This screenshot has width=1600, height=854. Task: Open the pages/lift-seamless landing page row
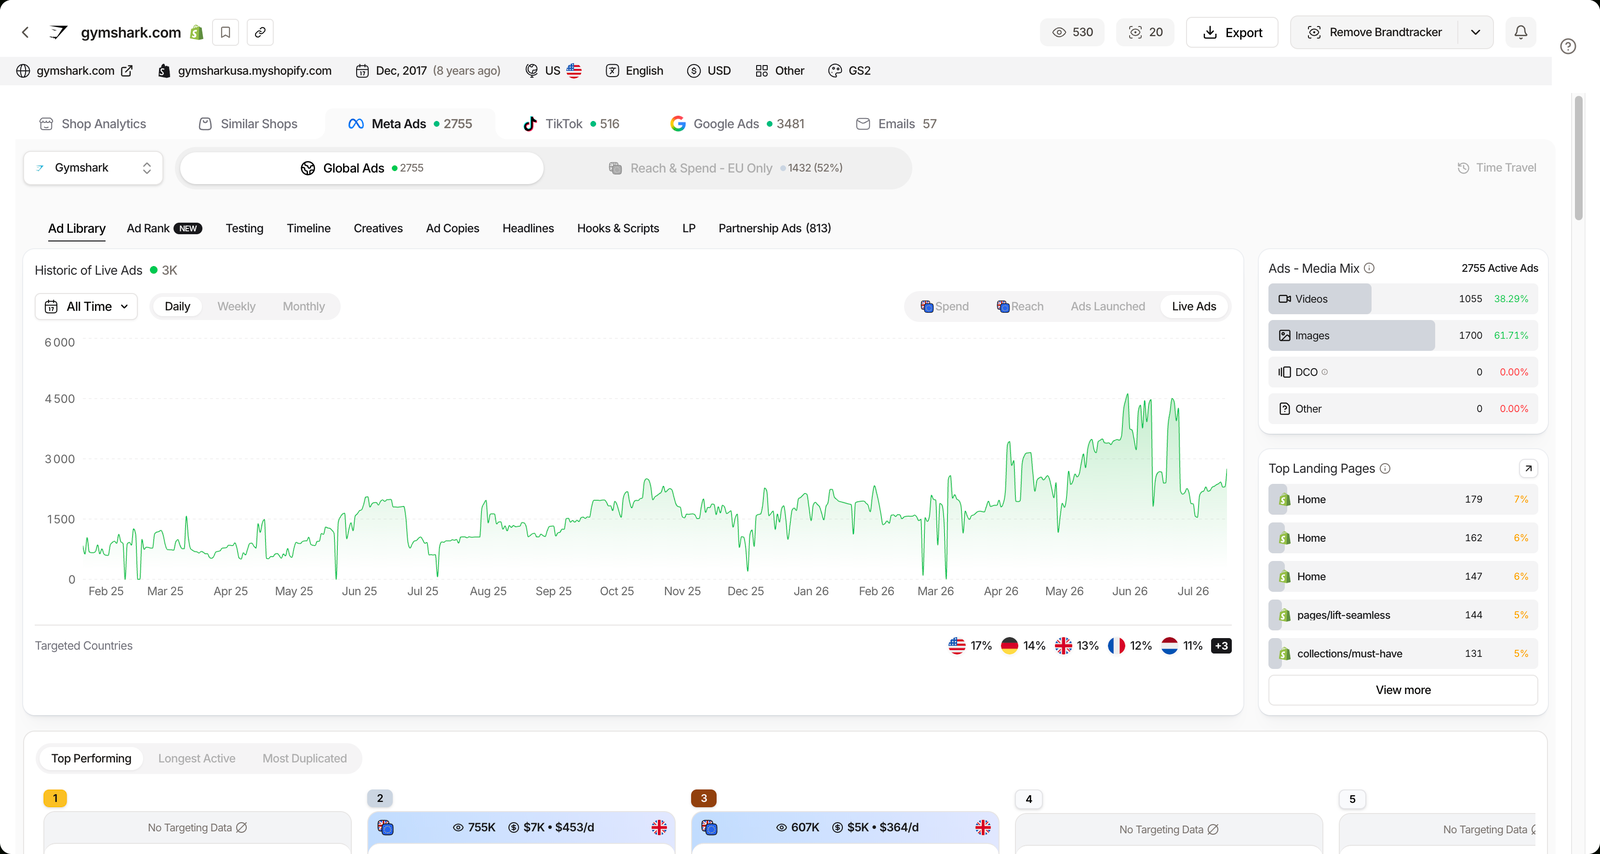[x=1403, y=615]
